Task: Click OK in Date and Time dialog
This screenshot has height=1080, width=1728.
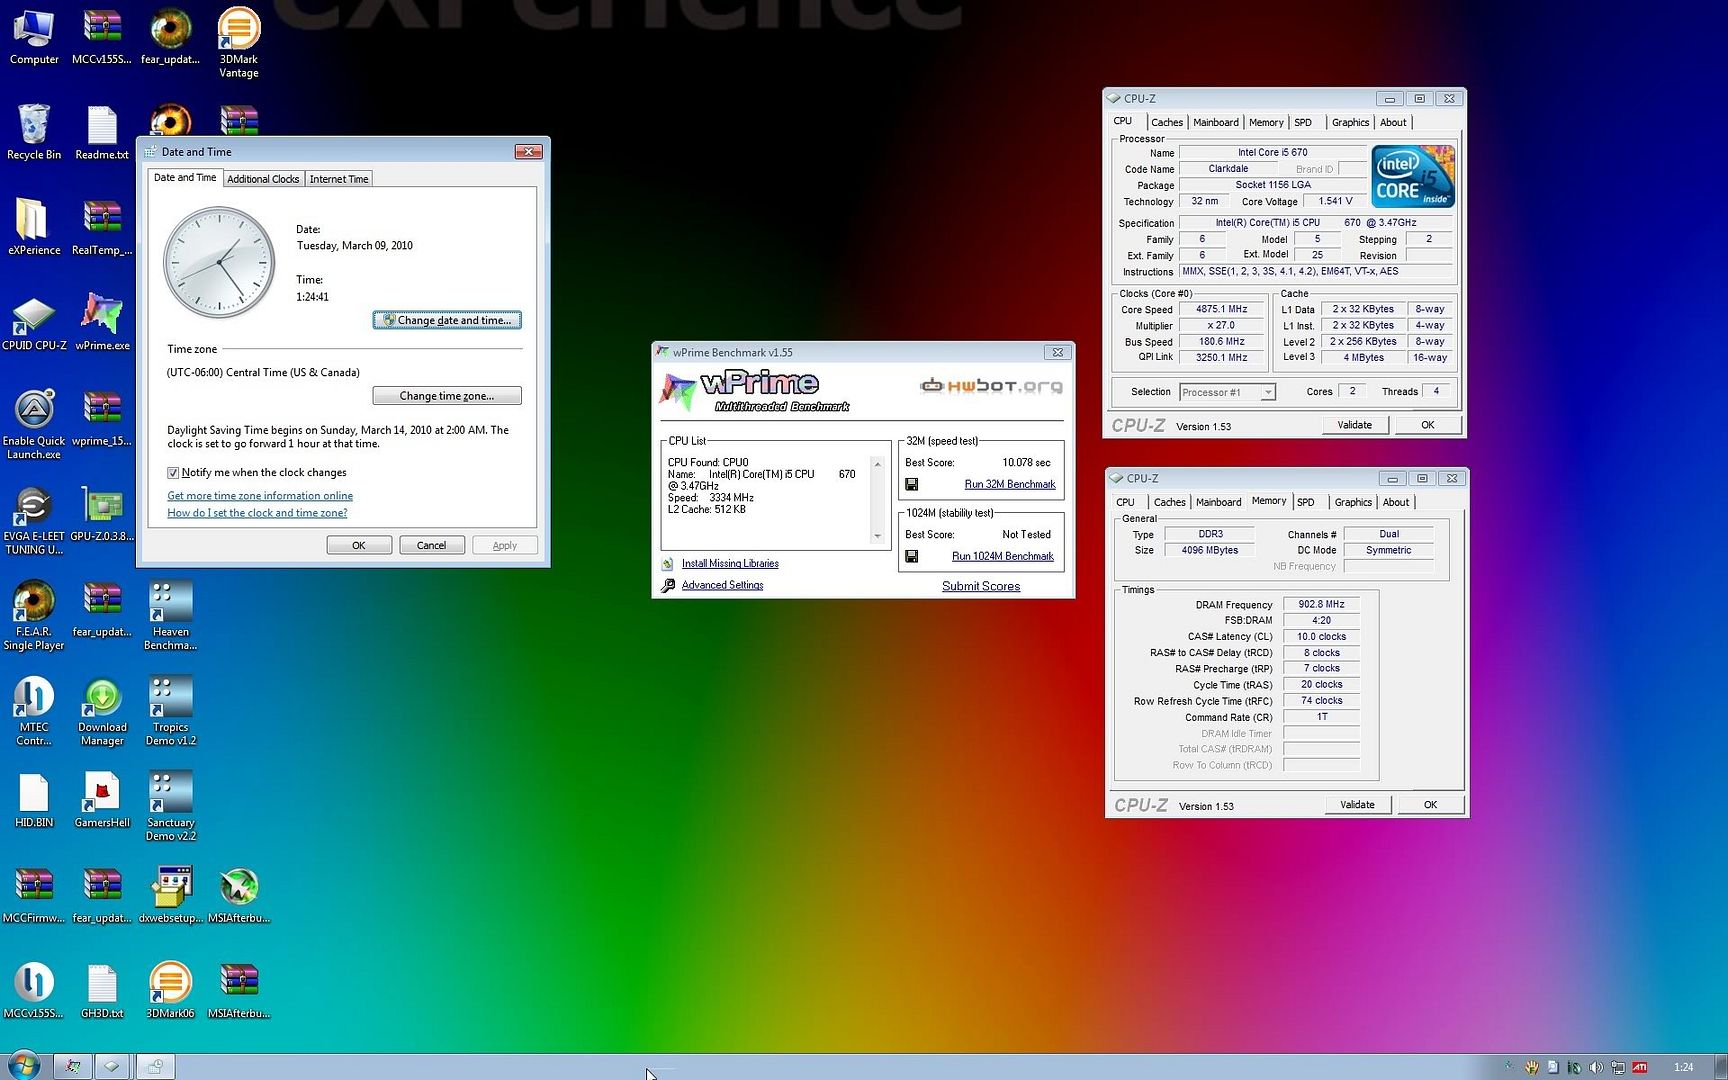Action: pos(358,545)
